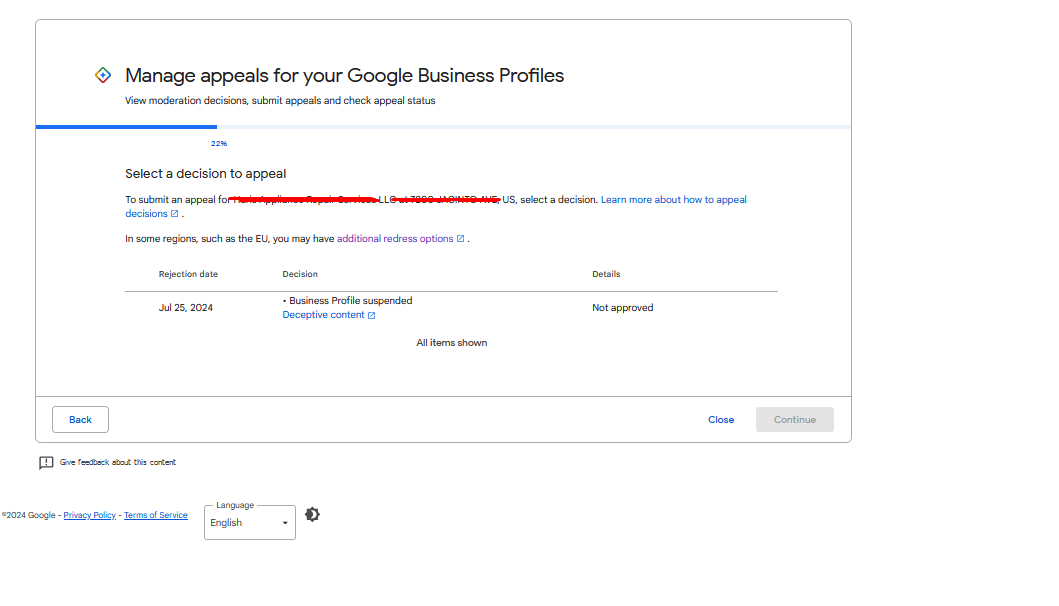Click the 22% progress bar
The height and width of the screenshot is (606, 1059).
point(443,127)
